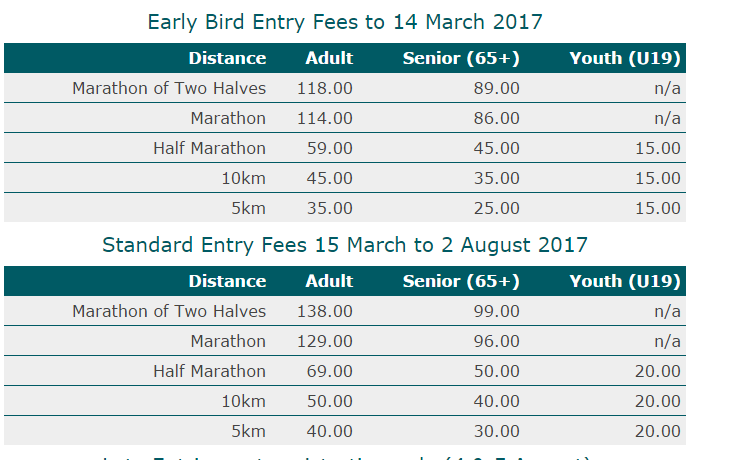The image size is (748, 460).
Task: Select Youth (U19) header in Standard fees table
Action: click(625, 281)
